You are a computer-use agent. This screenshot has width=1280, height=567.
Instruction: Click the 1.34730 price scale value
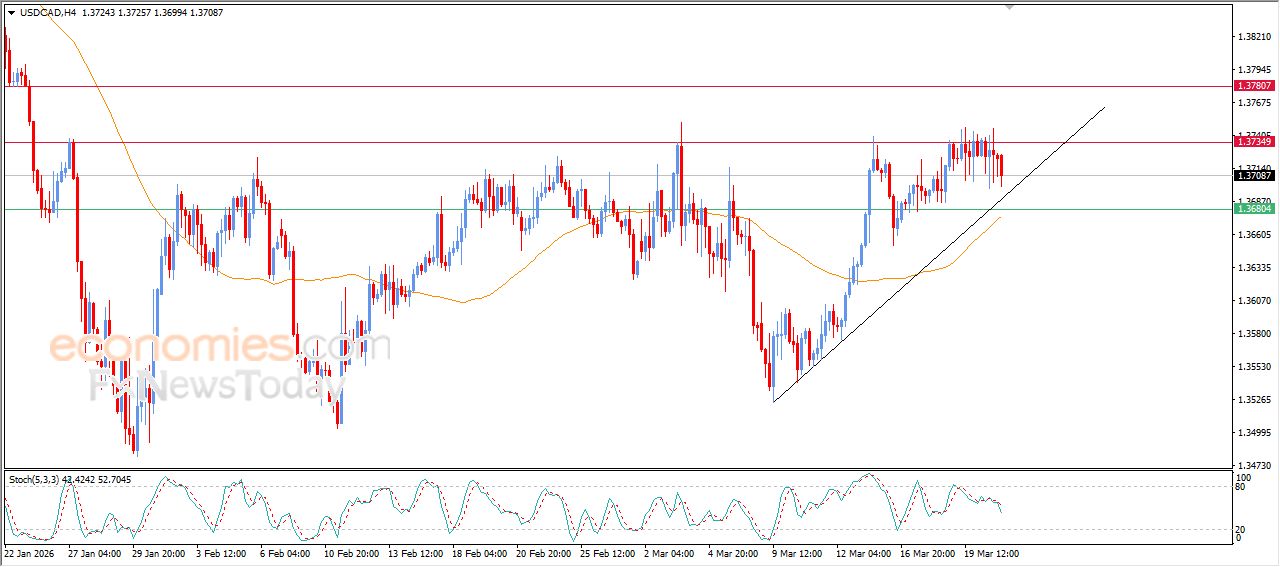tap(1254, 466)
